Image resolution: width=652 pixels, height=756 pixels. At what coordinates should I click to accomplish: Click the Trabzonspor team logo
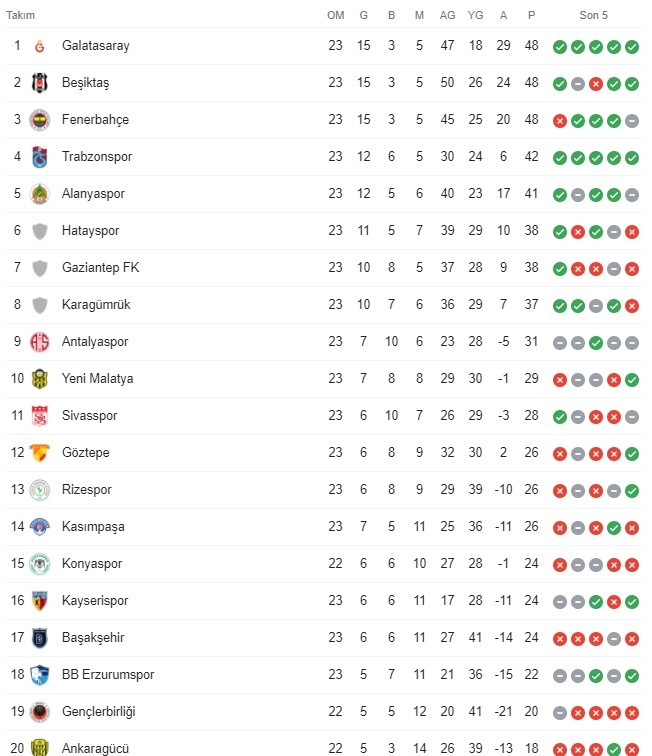pos(40,157)
